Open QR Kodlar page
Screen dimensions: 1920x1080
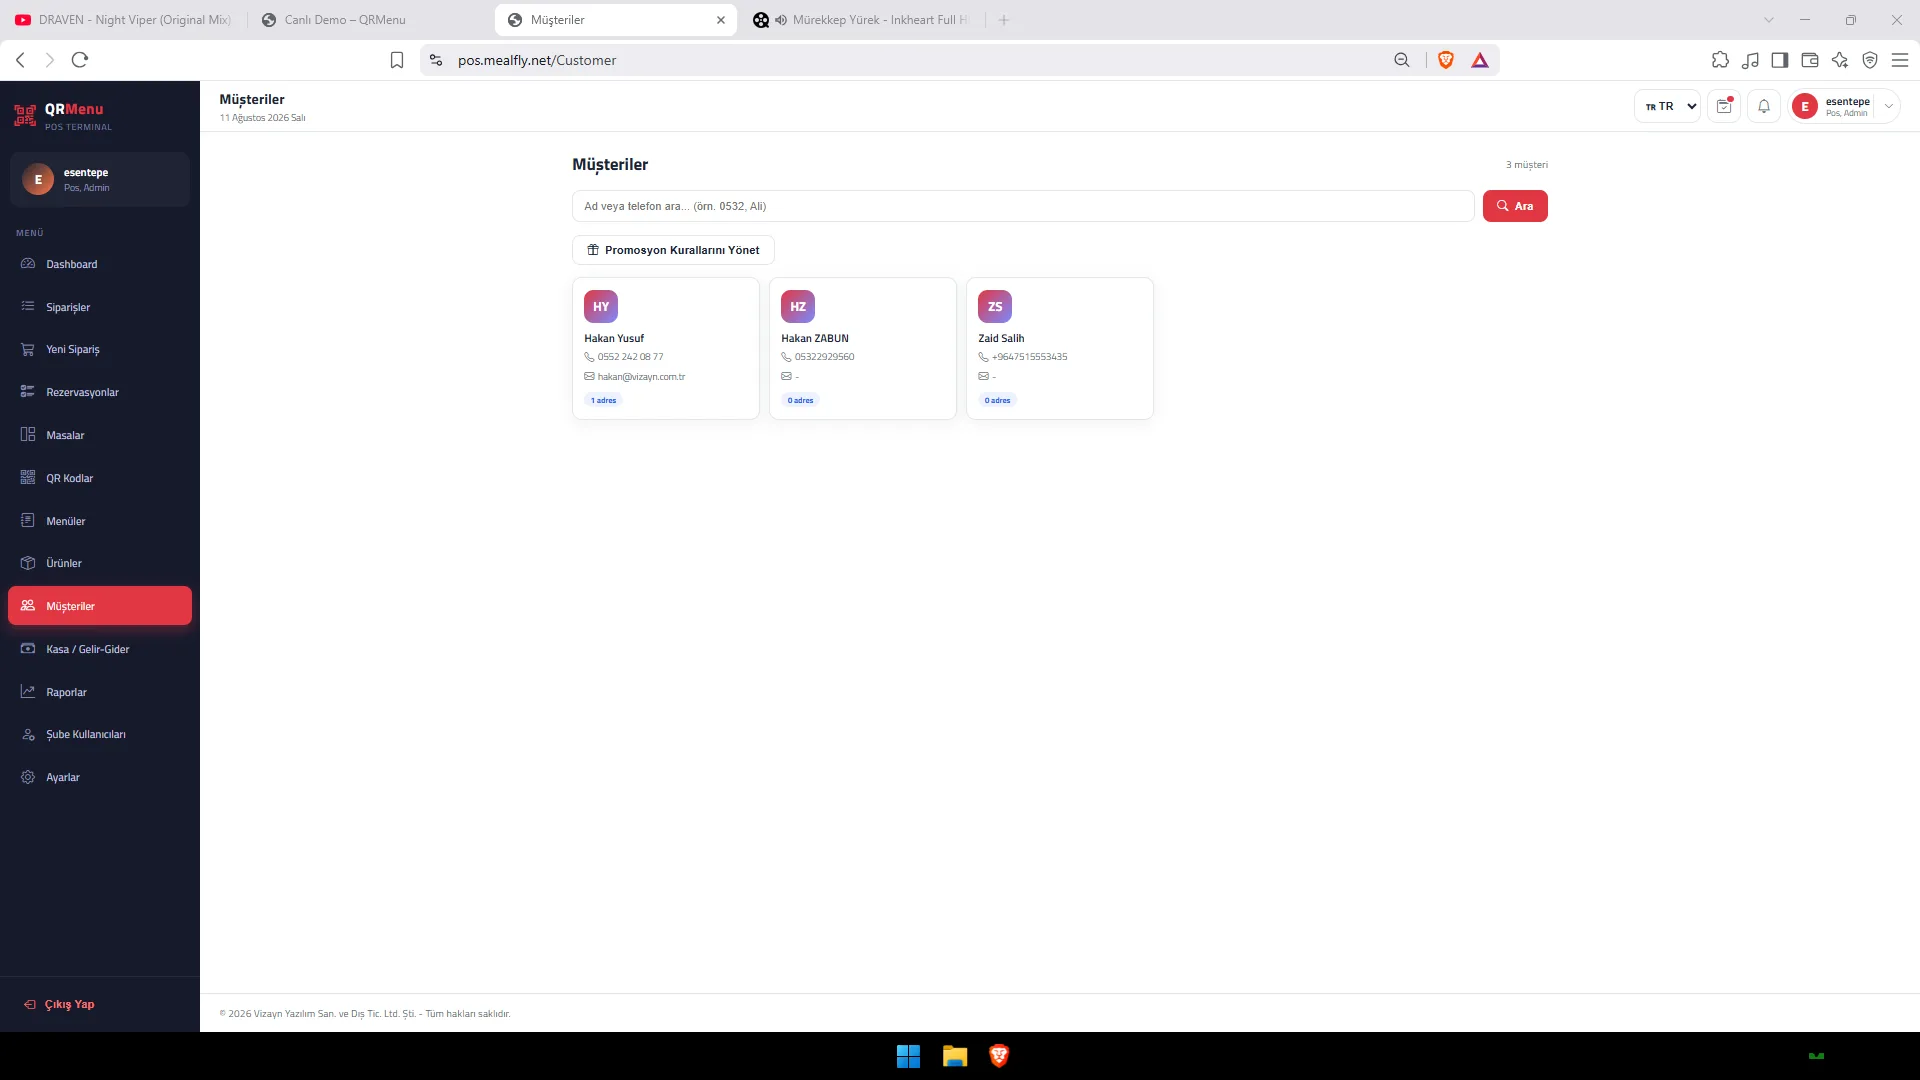(x=100, y=478)
